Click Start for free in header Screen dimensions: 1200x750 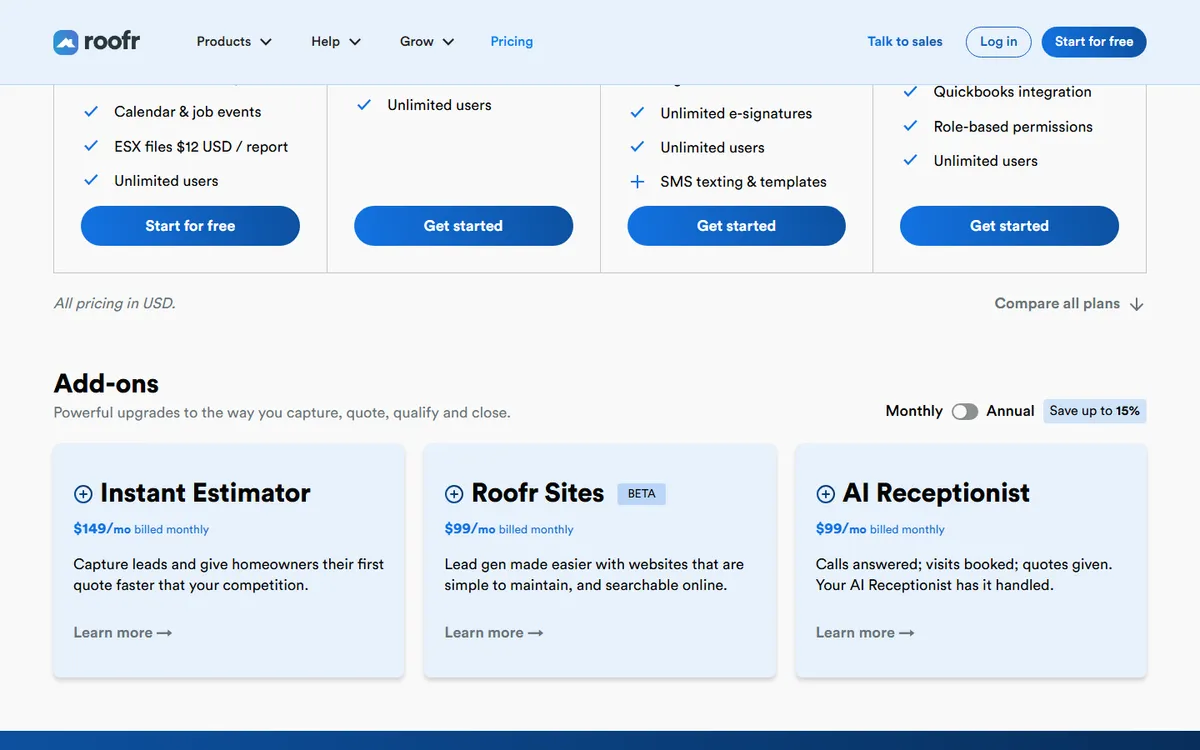pyautogui.click(x=1094, y=41)
